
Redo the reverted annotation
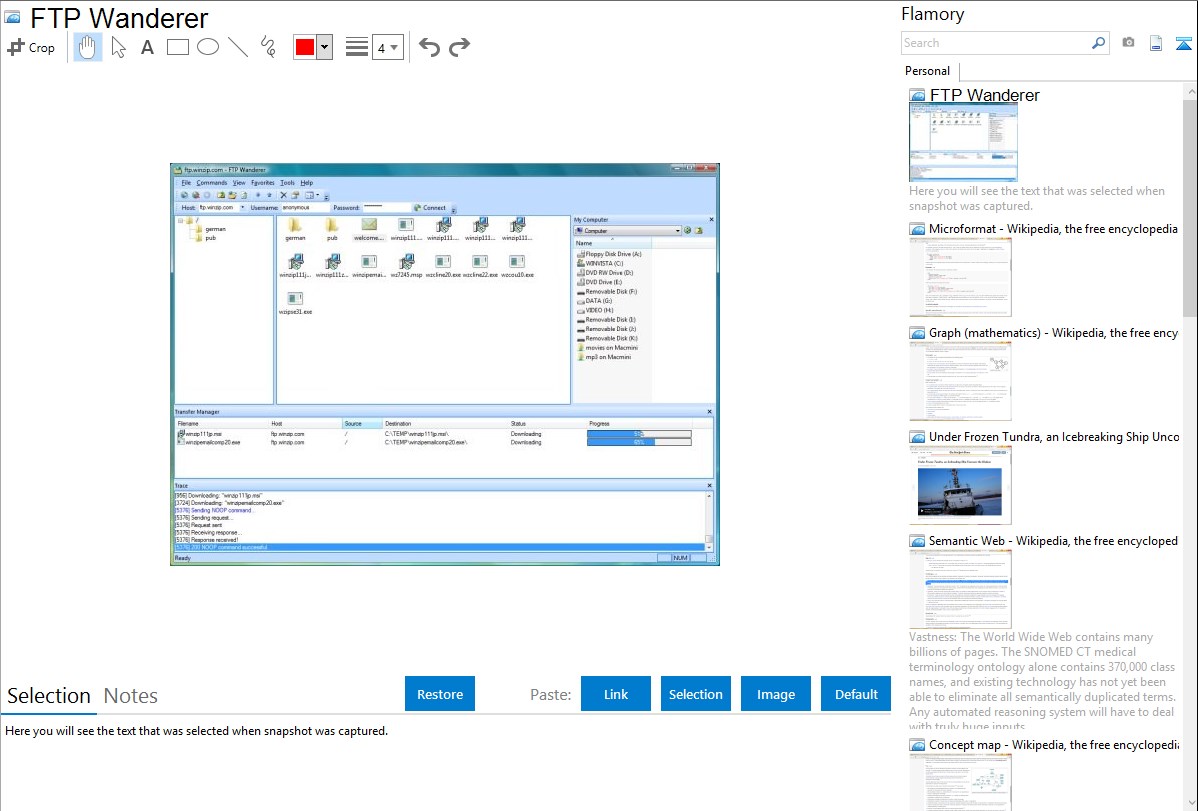[459, 47]
